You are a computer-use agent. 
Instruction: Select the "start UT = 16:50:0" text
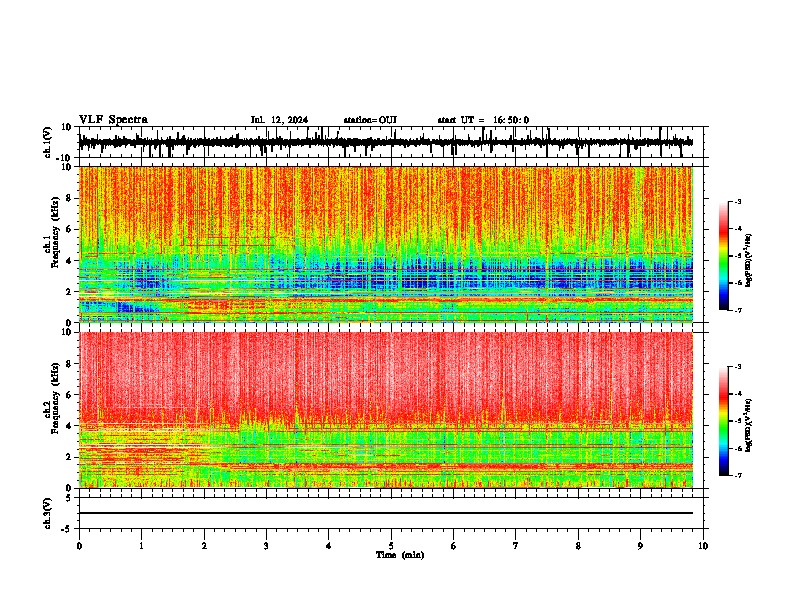click(483, 120)
